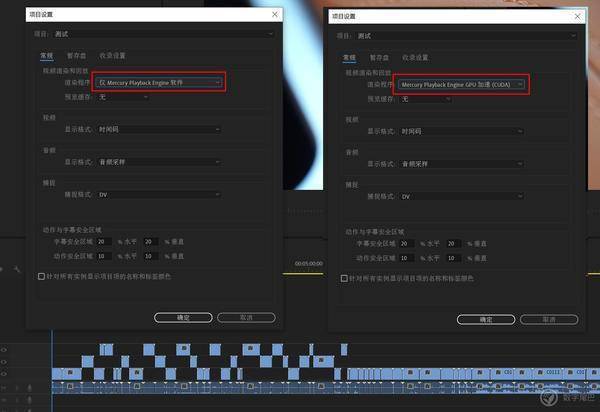
Task: Select the C0113 clip in the timeline
Action: 550,372
